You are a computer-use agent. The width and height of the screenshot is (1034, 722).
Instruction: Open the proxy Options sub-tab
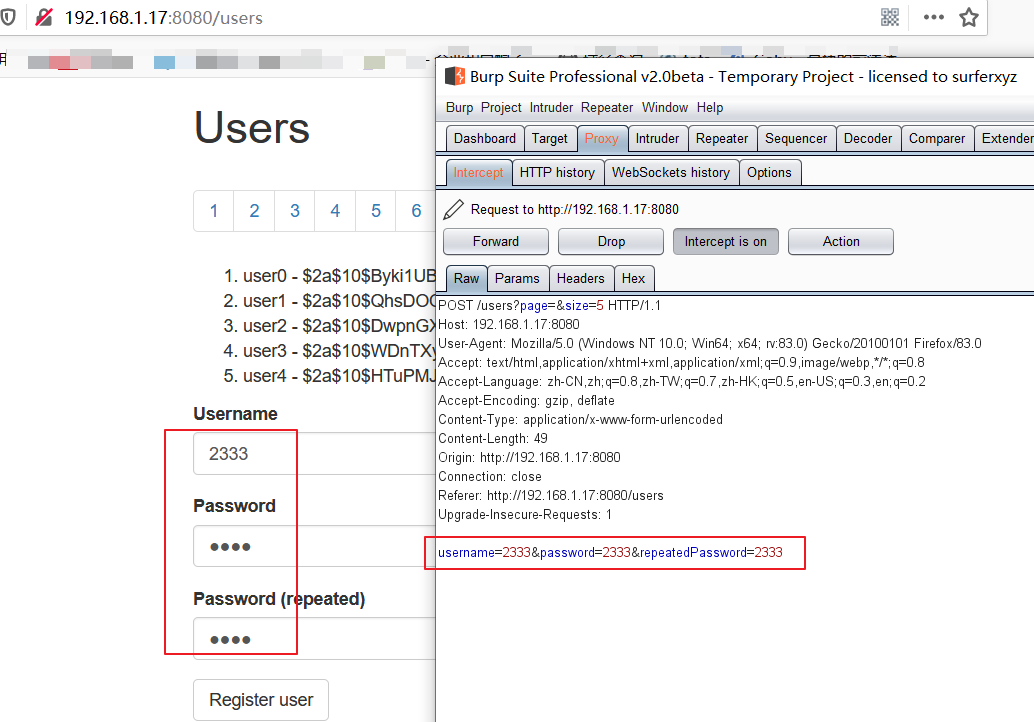769,173
